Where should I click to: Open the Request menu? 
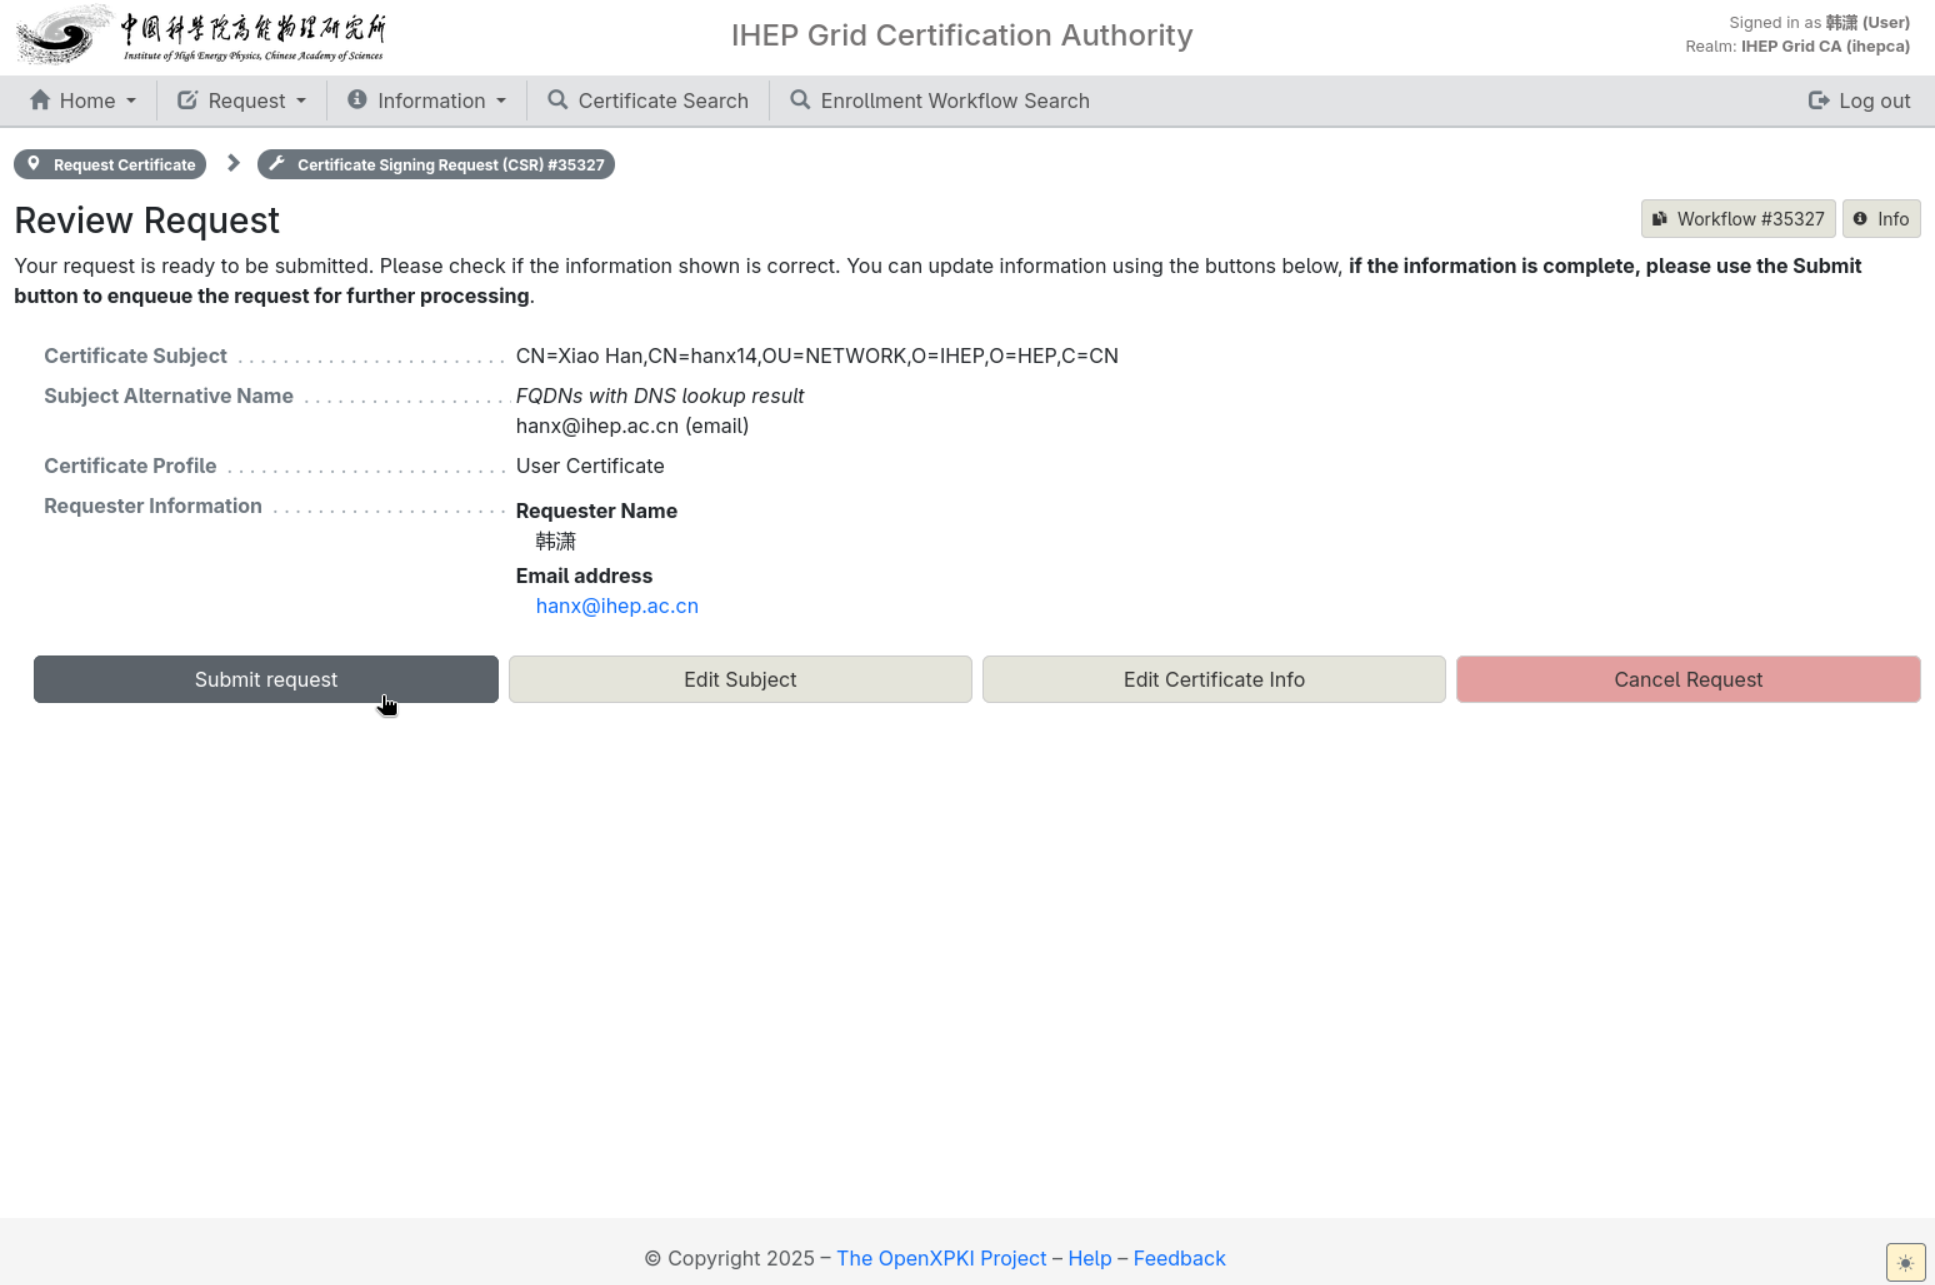[x=242, y=100]
